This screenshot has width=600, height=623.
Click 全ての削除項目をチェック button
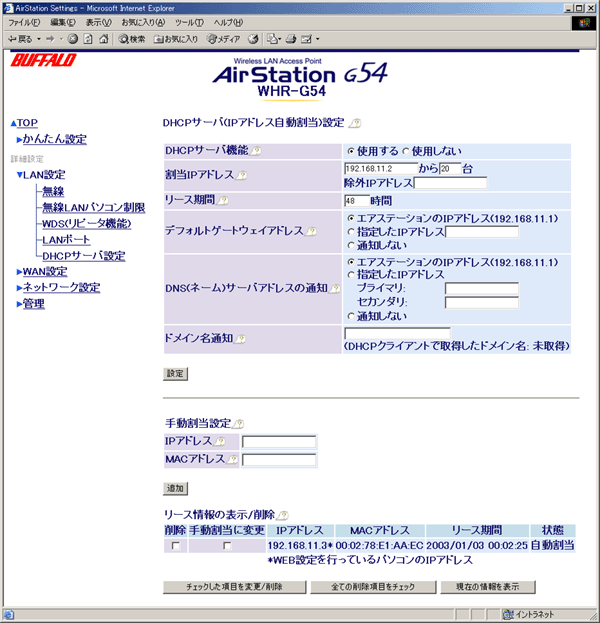coord(373,587)
